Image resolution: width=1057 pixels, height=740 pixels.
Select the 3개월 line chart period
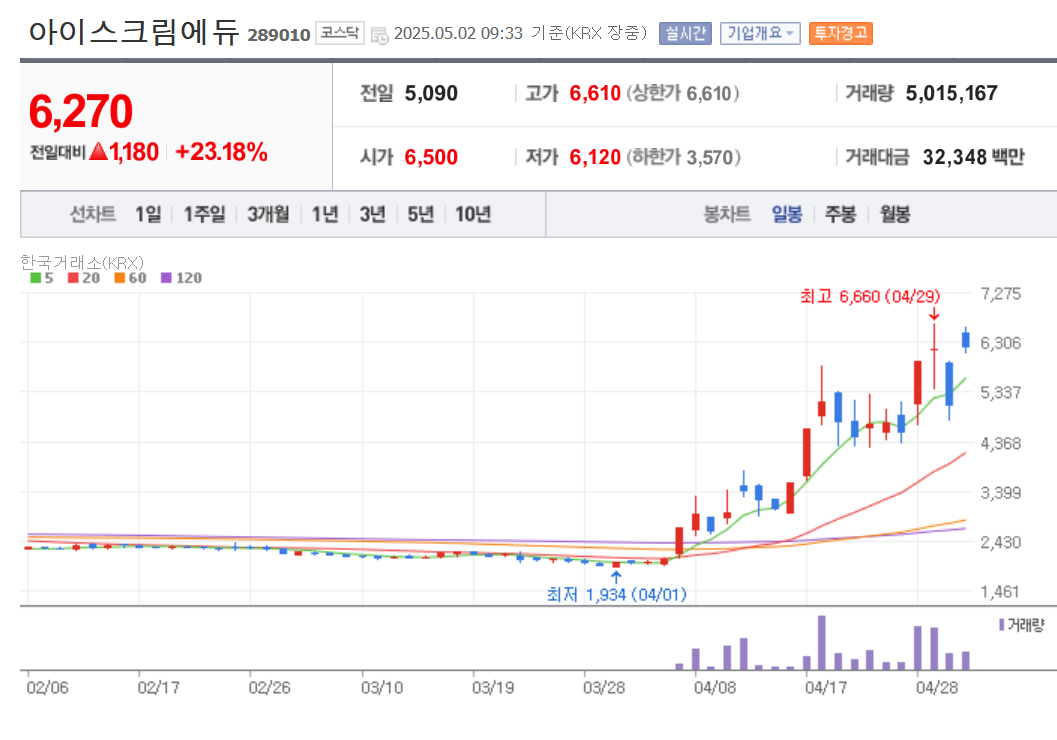[268, 214]
